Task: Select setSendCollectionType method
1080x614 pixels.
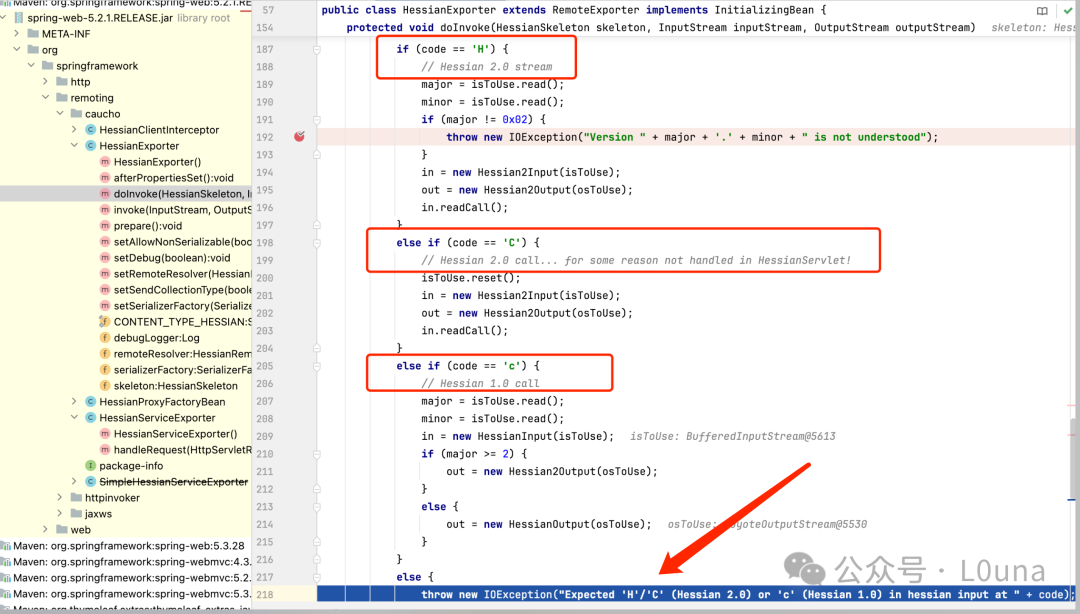Action: pos(183,289)
